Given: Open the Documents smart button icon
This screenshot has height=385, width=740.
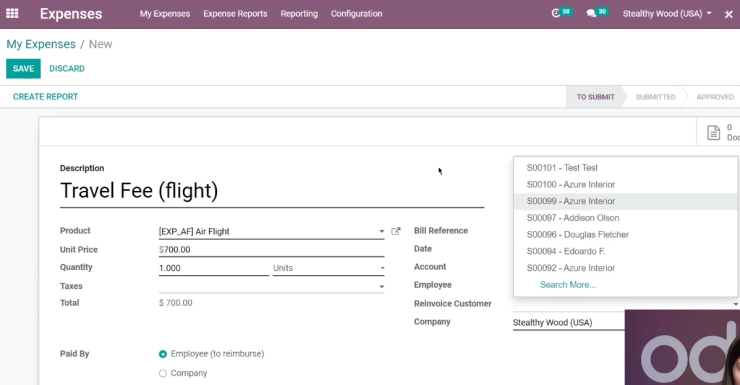Looking at the screenshot, I should 714,133.
